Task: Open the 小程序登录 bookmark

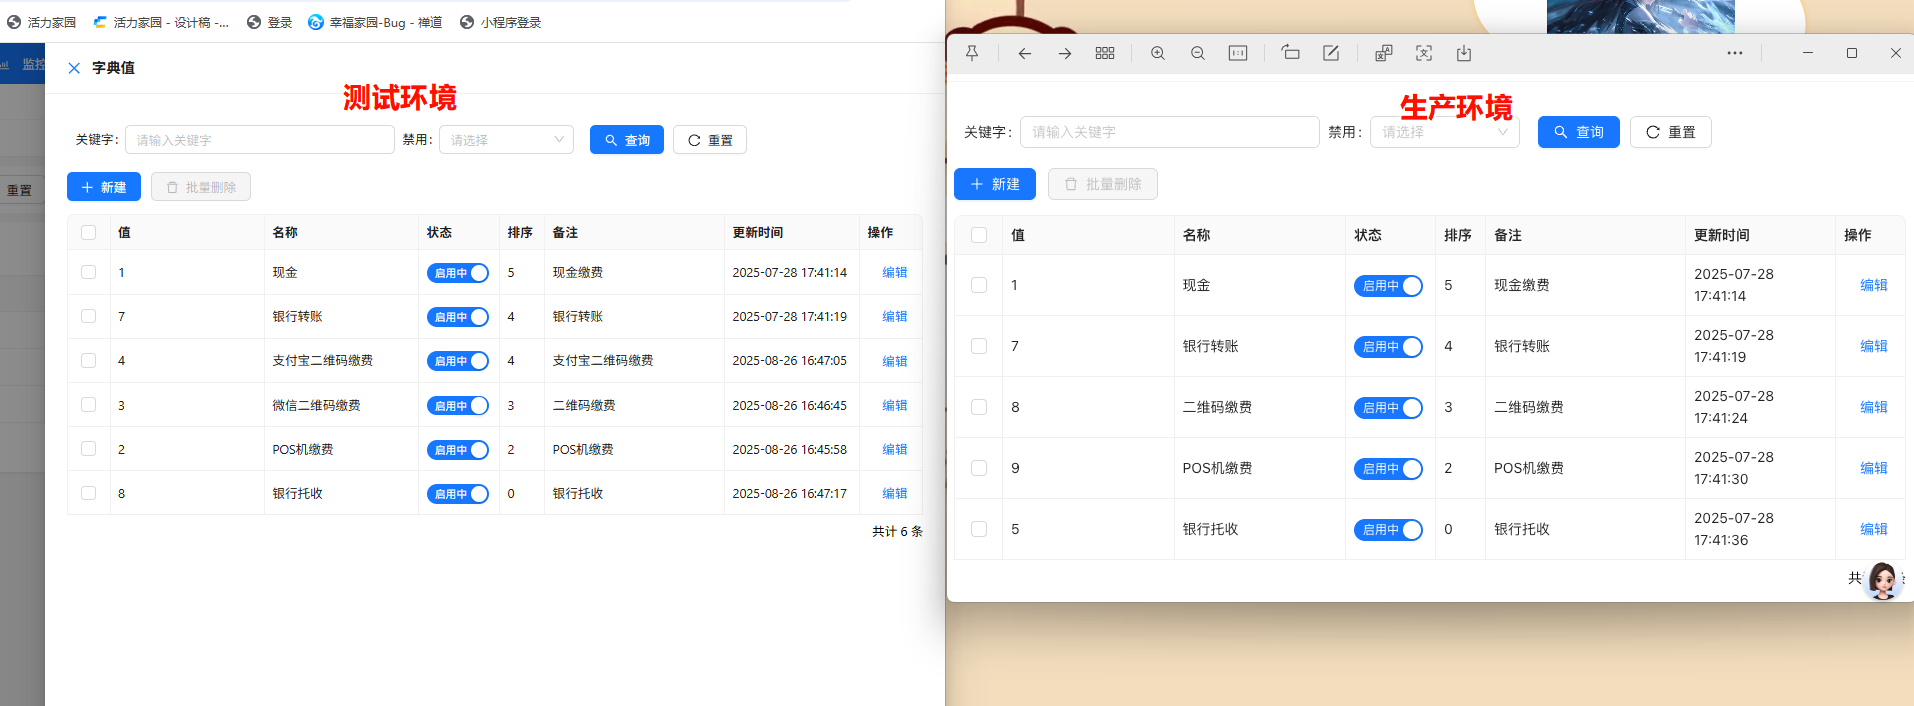Action: pyautogui.click(x=501, y=22)
